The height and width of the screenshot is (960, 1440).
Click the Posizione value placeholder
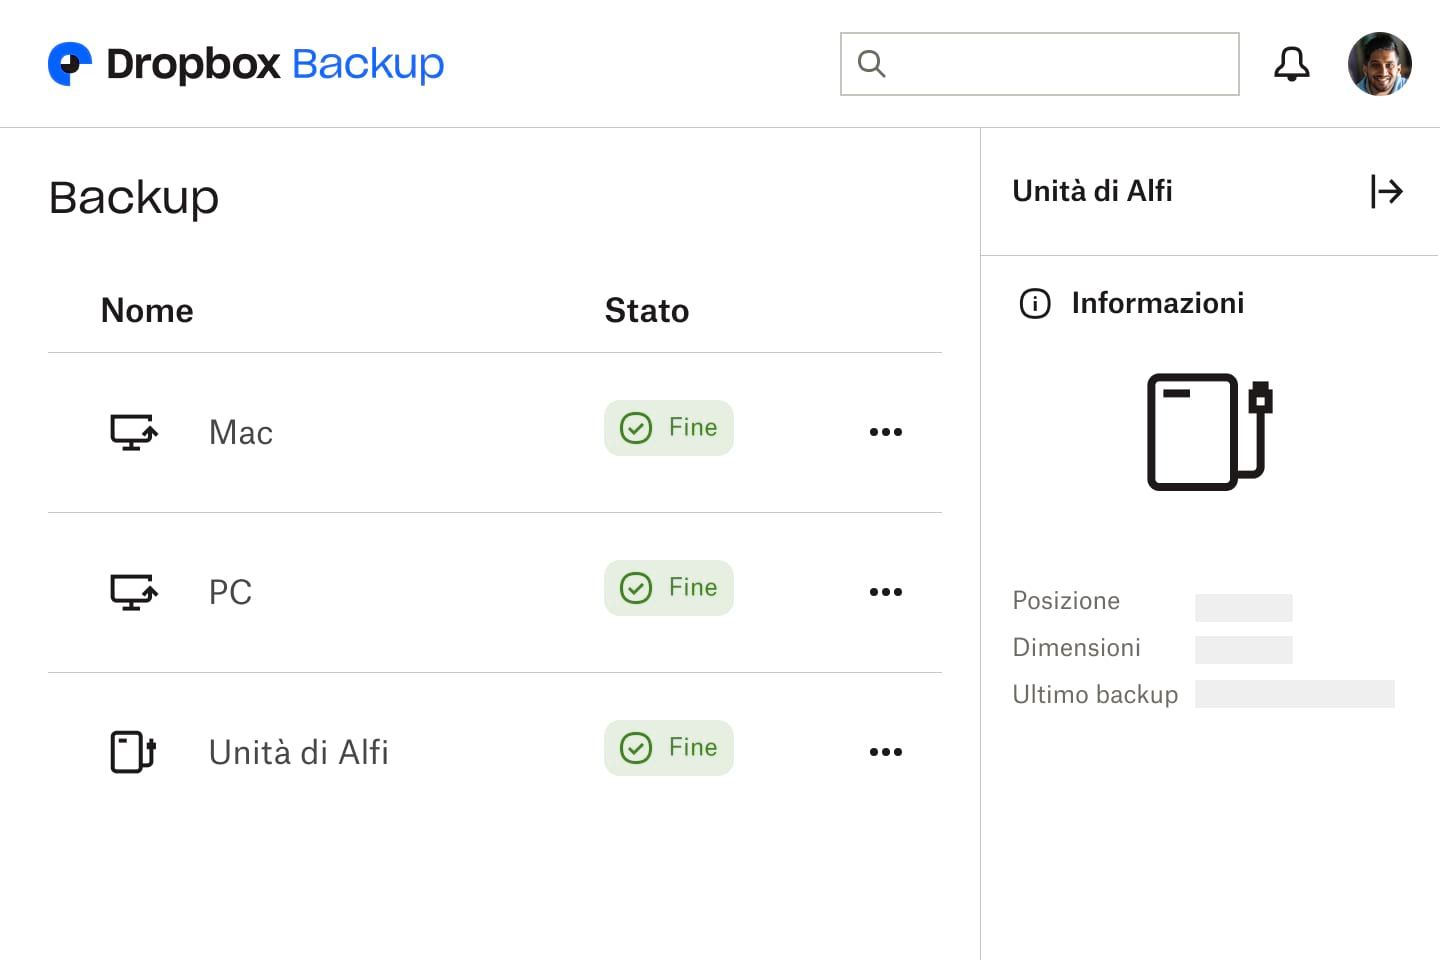point(1244,608)
